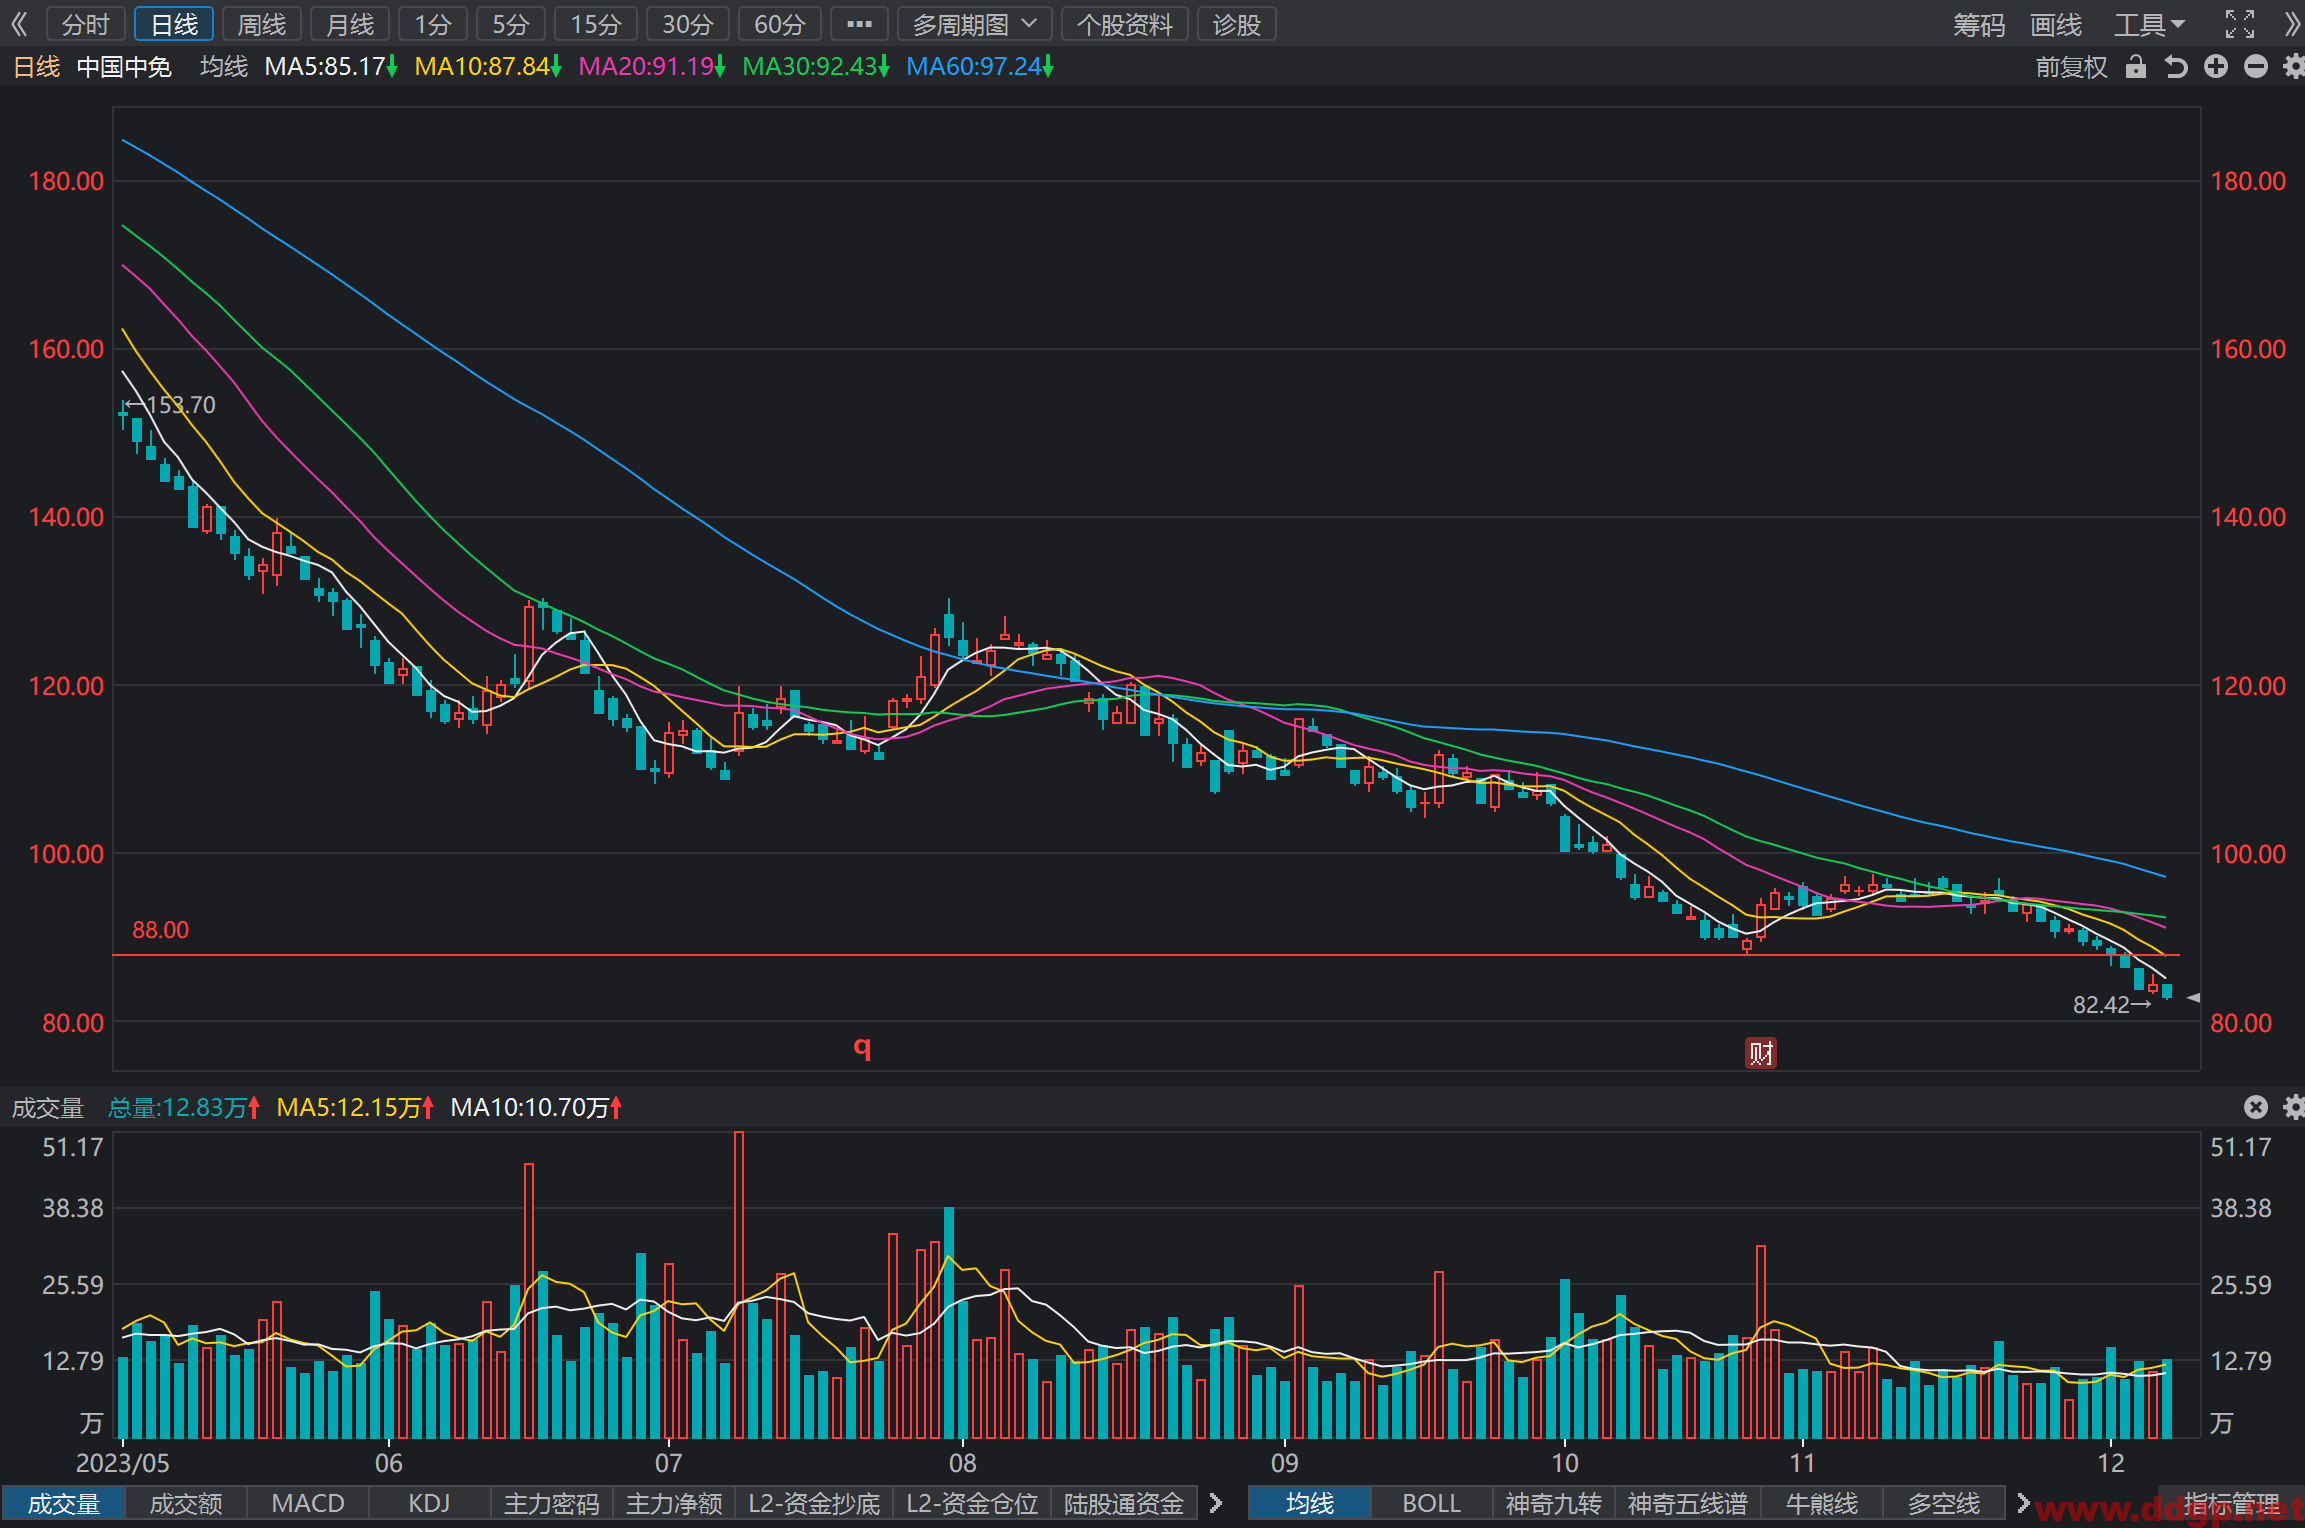Collapse left panel with double chevron icon

point(19,24)
